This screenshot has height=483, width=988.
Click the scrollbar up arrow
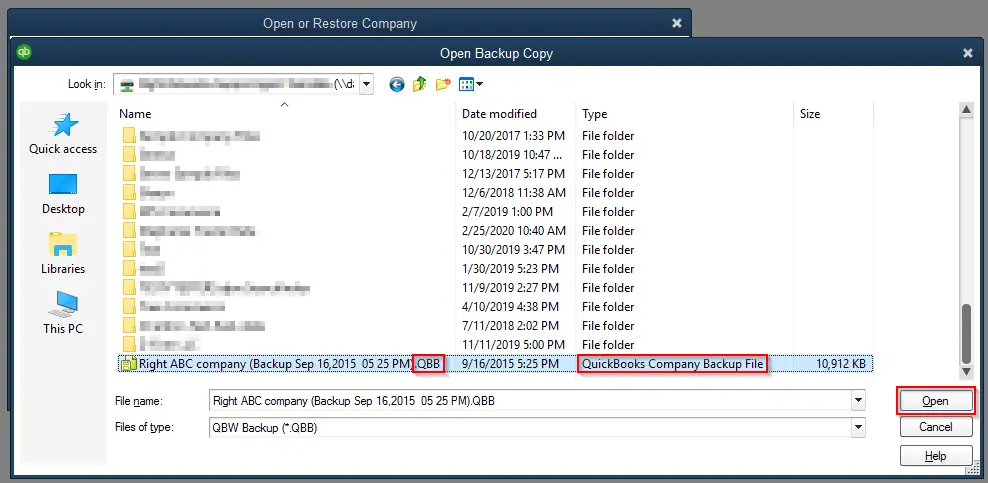point(967,110)
